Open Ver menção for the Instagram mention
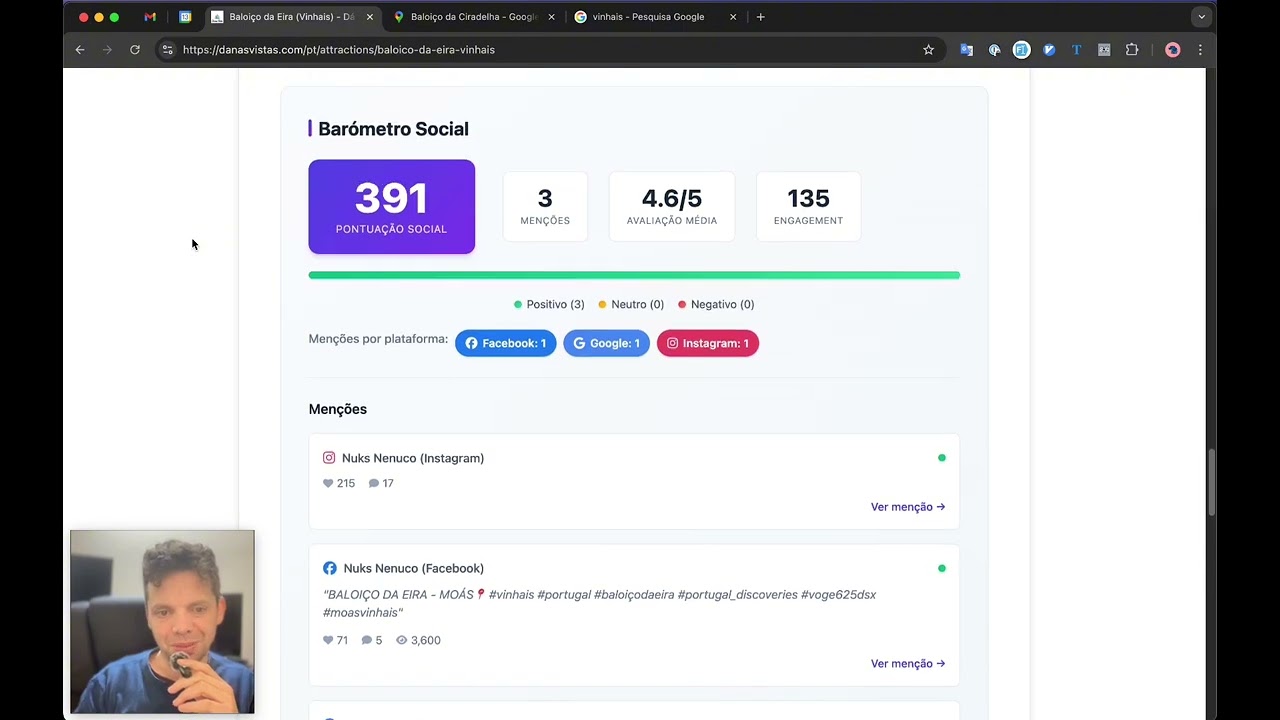This screenshot has height=720, width=1280. click(908, 507)
